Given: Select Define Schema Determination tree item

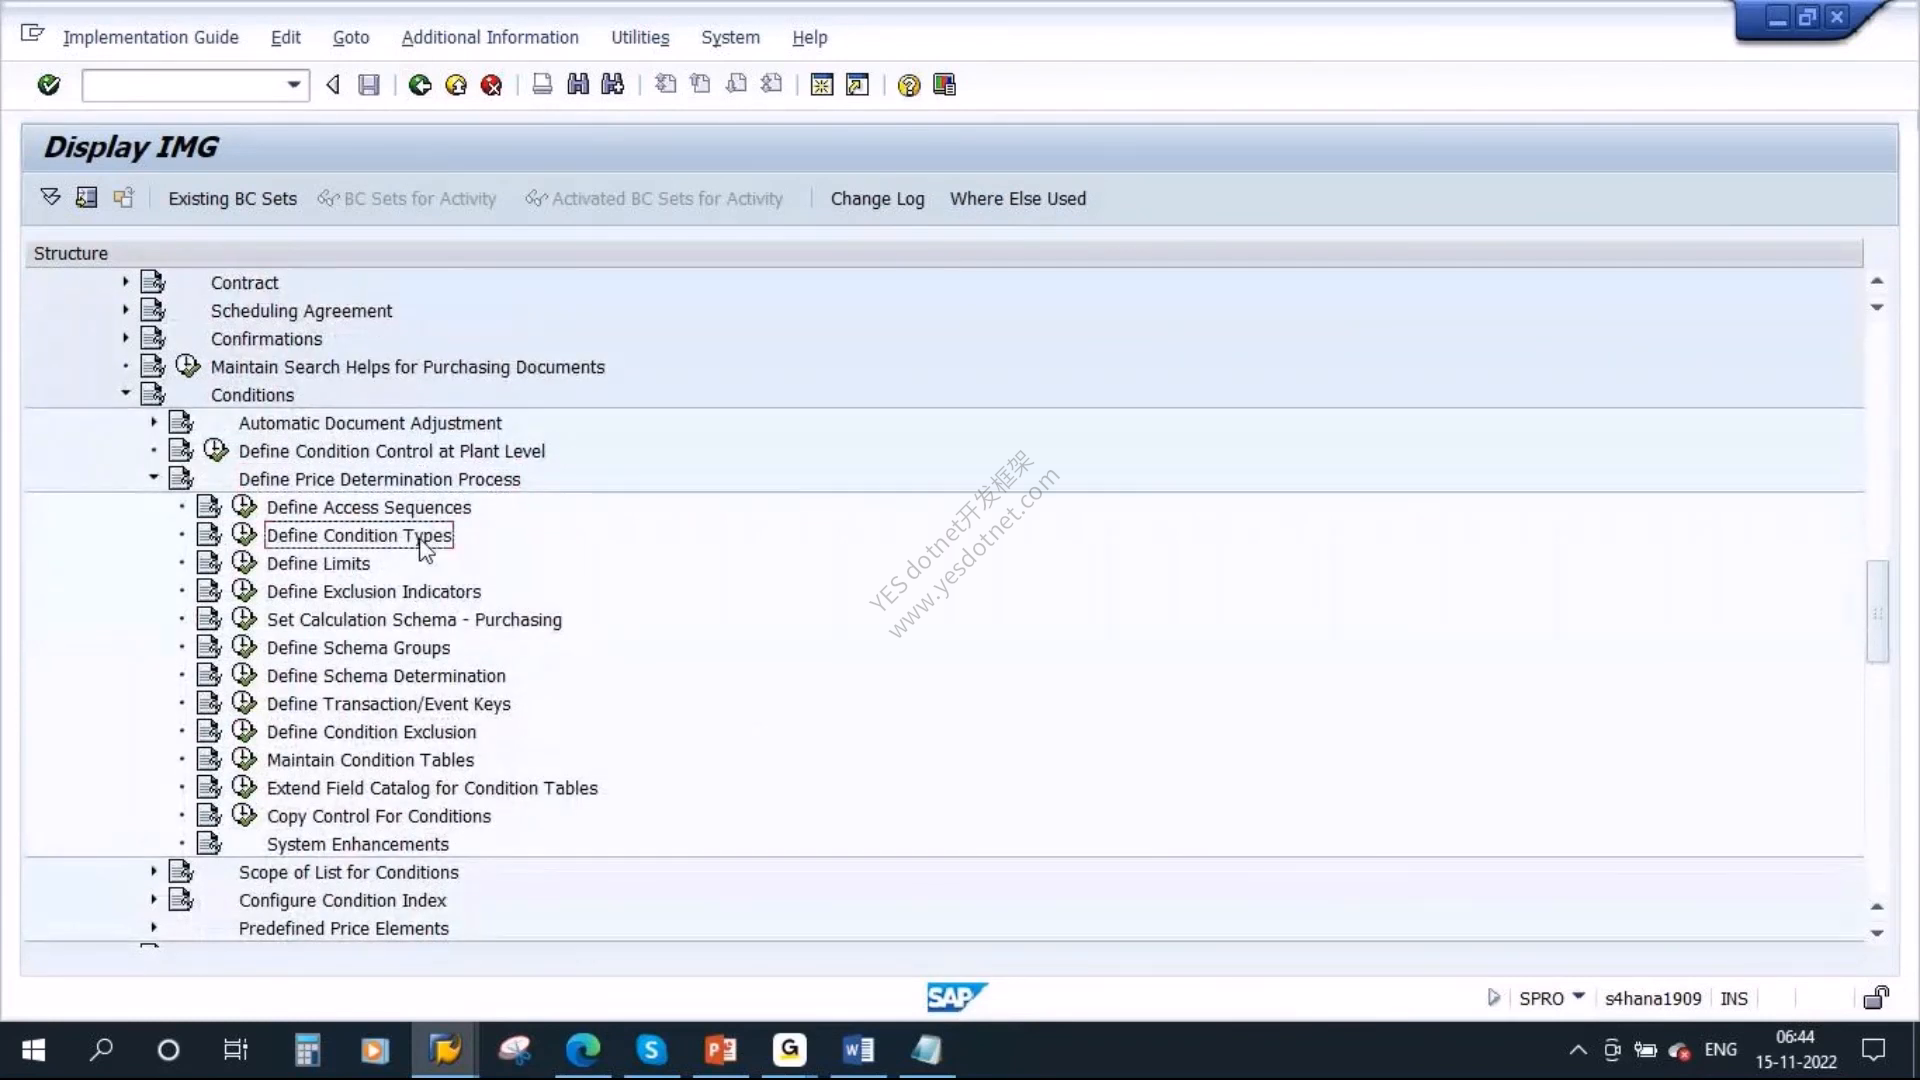Looking at the screenshot, I should click(x=386, y=675).
